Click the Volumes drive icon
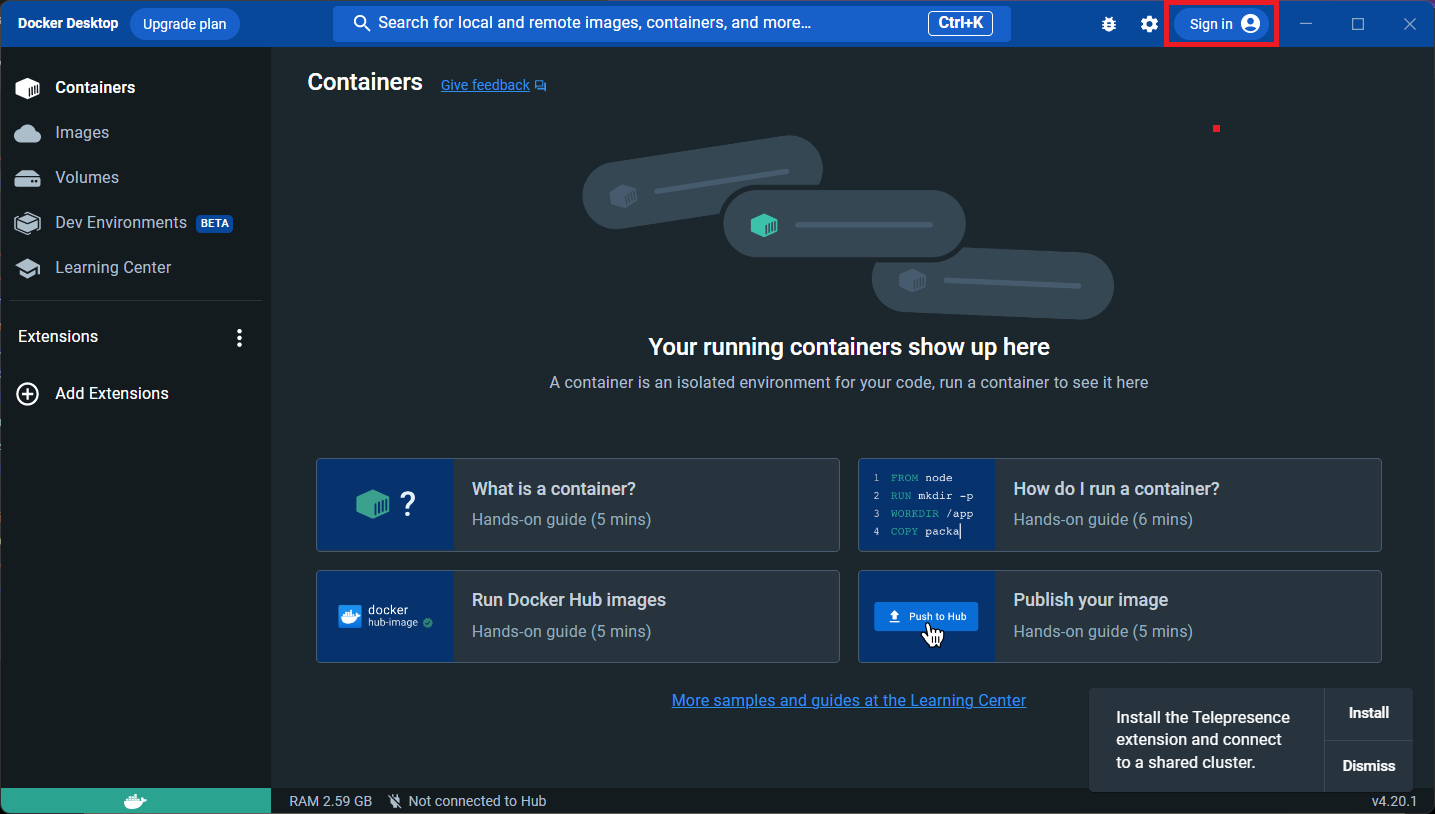Screen dimensions: 1435x814 click(28, 178)
